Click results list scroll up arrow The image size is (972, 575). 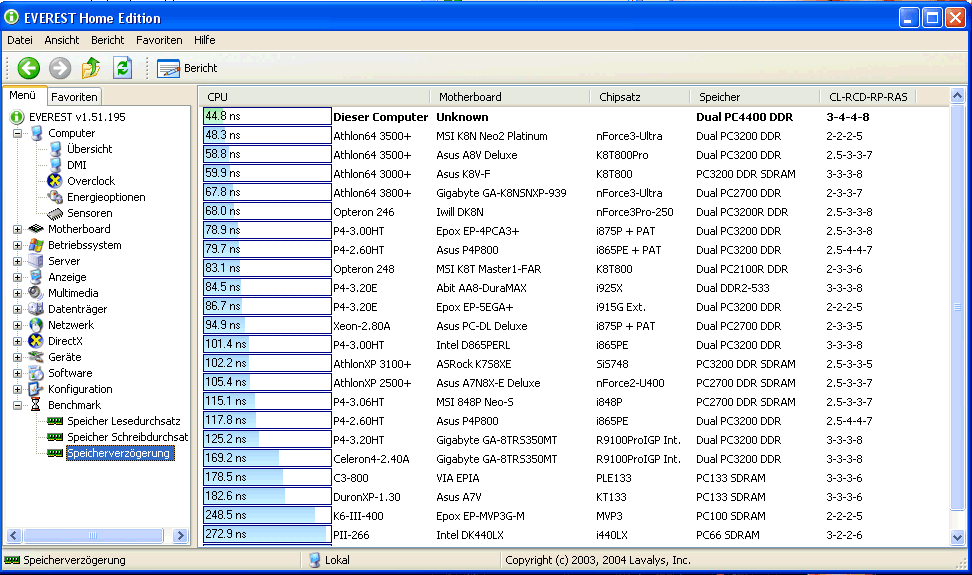[x=957, y=95]
